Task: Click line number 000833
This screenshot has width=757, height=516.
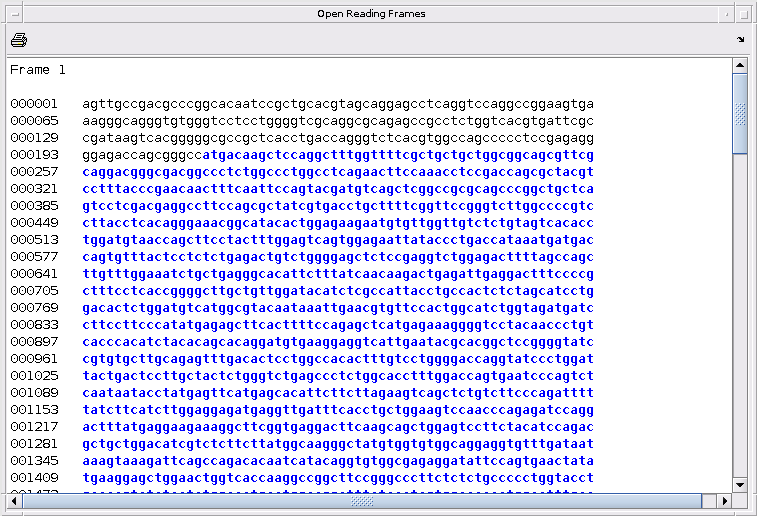Action: coord(34,324)
